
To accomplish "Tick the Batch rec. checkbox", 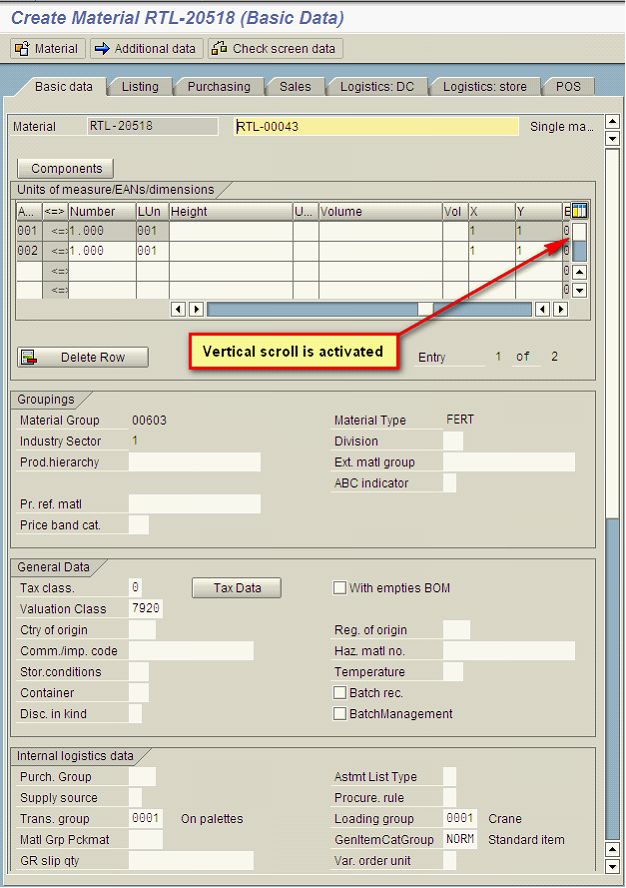I will point(340,693).
